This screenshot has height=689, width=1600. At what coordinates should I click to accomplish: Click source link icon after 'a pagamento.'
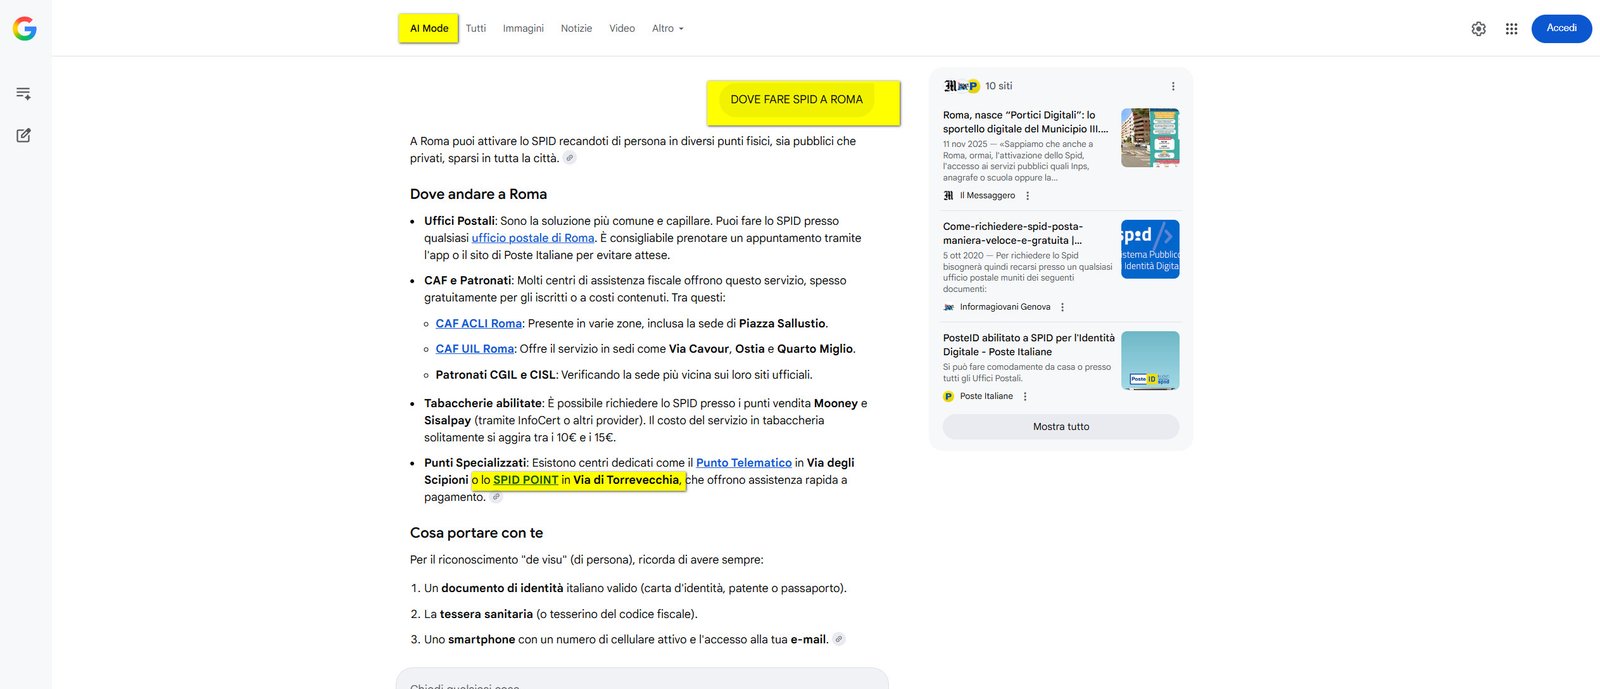tap(496, 497)
